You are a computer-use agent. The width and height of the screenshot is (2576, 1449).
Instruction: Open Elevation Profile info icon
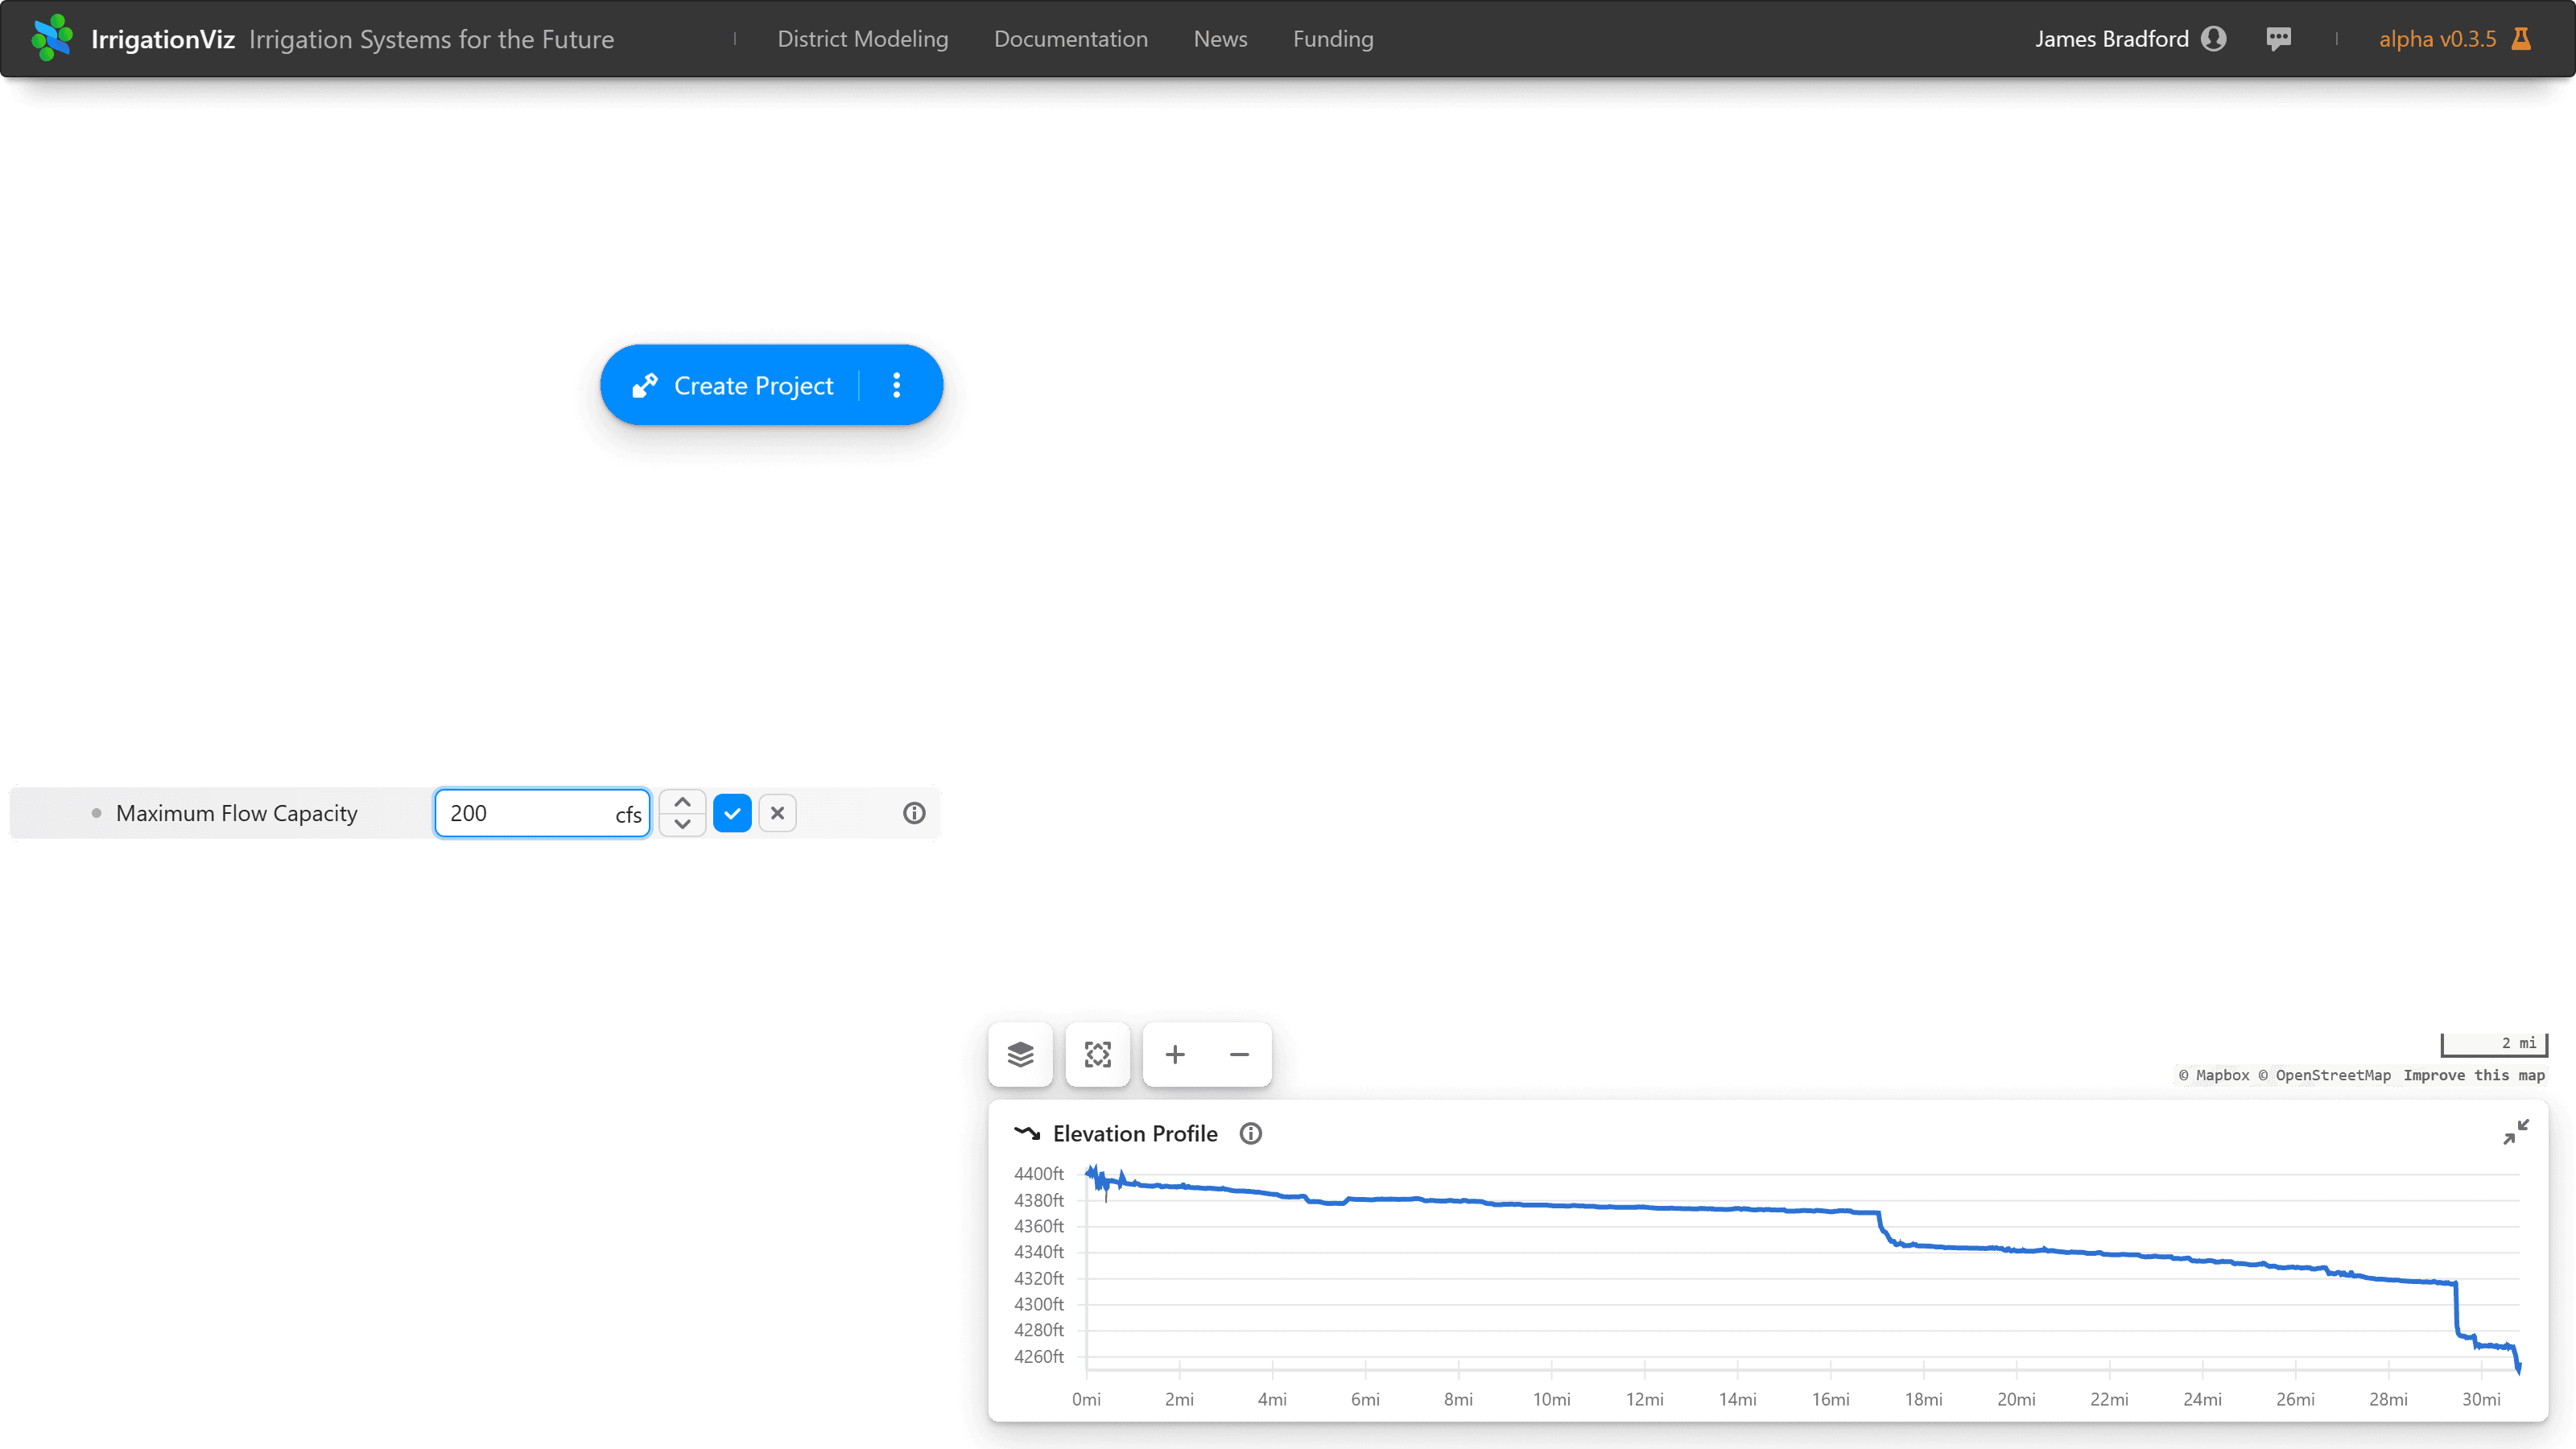(x=1250, y=1133)
